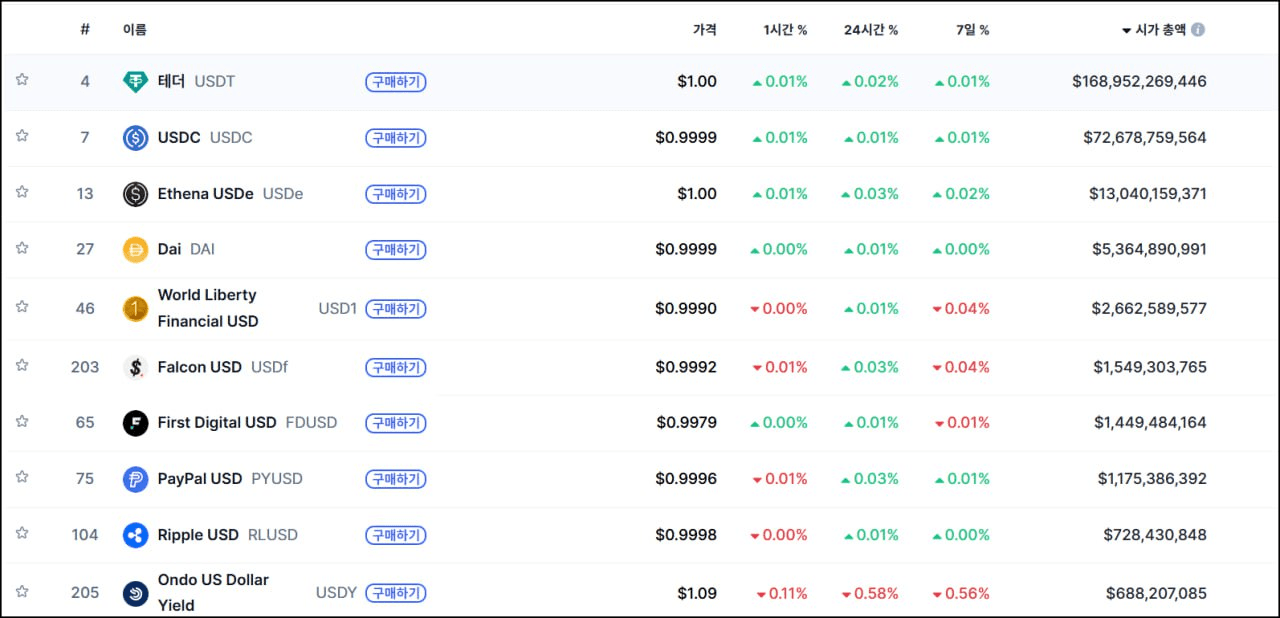Open the First Digital USD link

click(217, 422)
